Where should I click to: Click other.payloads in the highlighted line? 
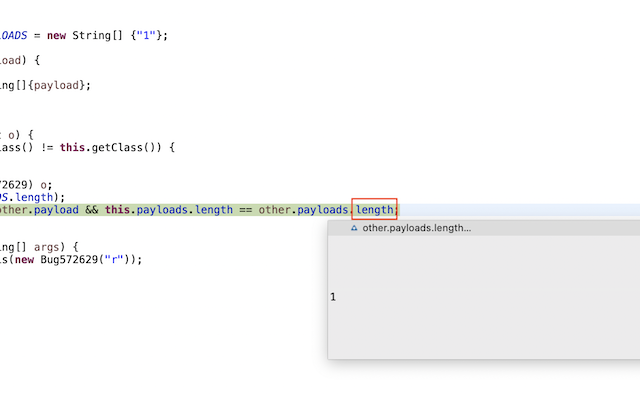[x=303, y=209]
